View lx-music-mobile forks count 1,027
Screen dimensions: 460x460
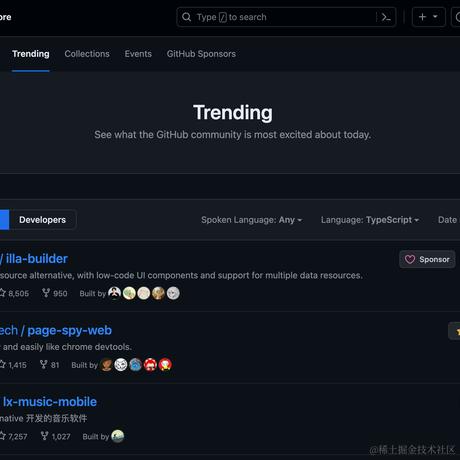coord(55,436)
